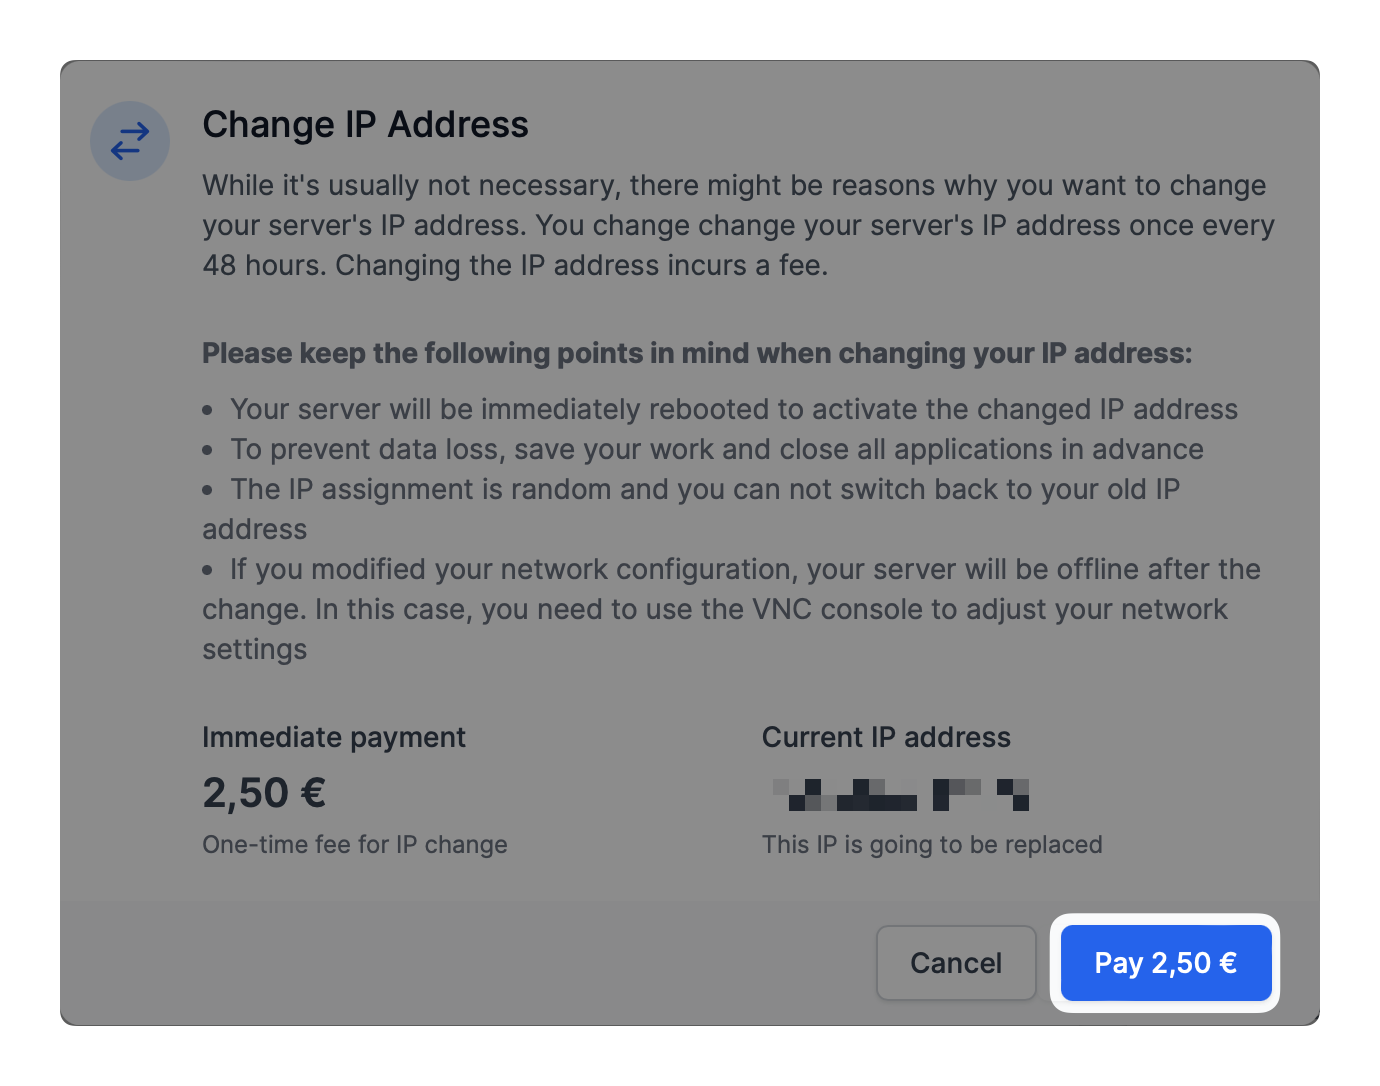This screenshot has width=1380, height=1086.
Task: Select the blurred current IP address
Action: point(900,793)
